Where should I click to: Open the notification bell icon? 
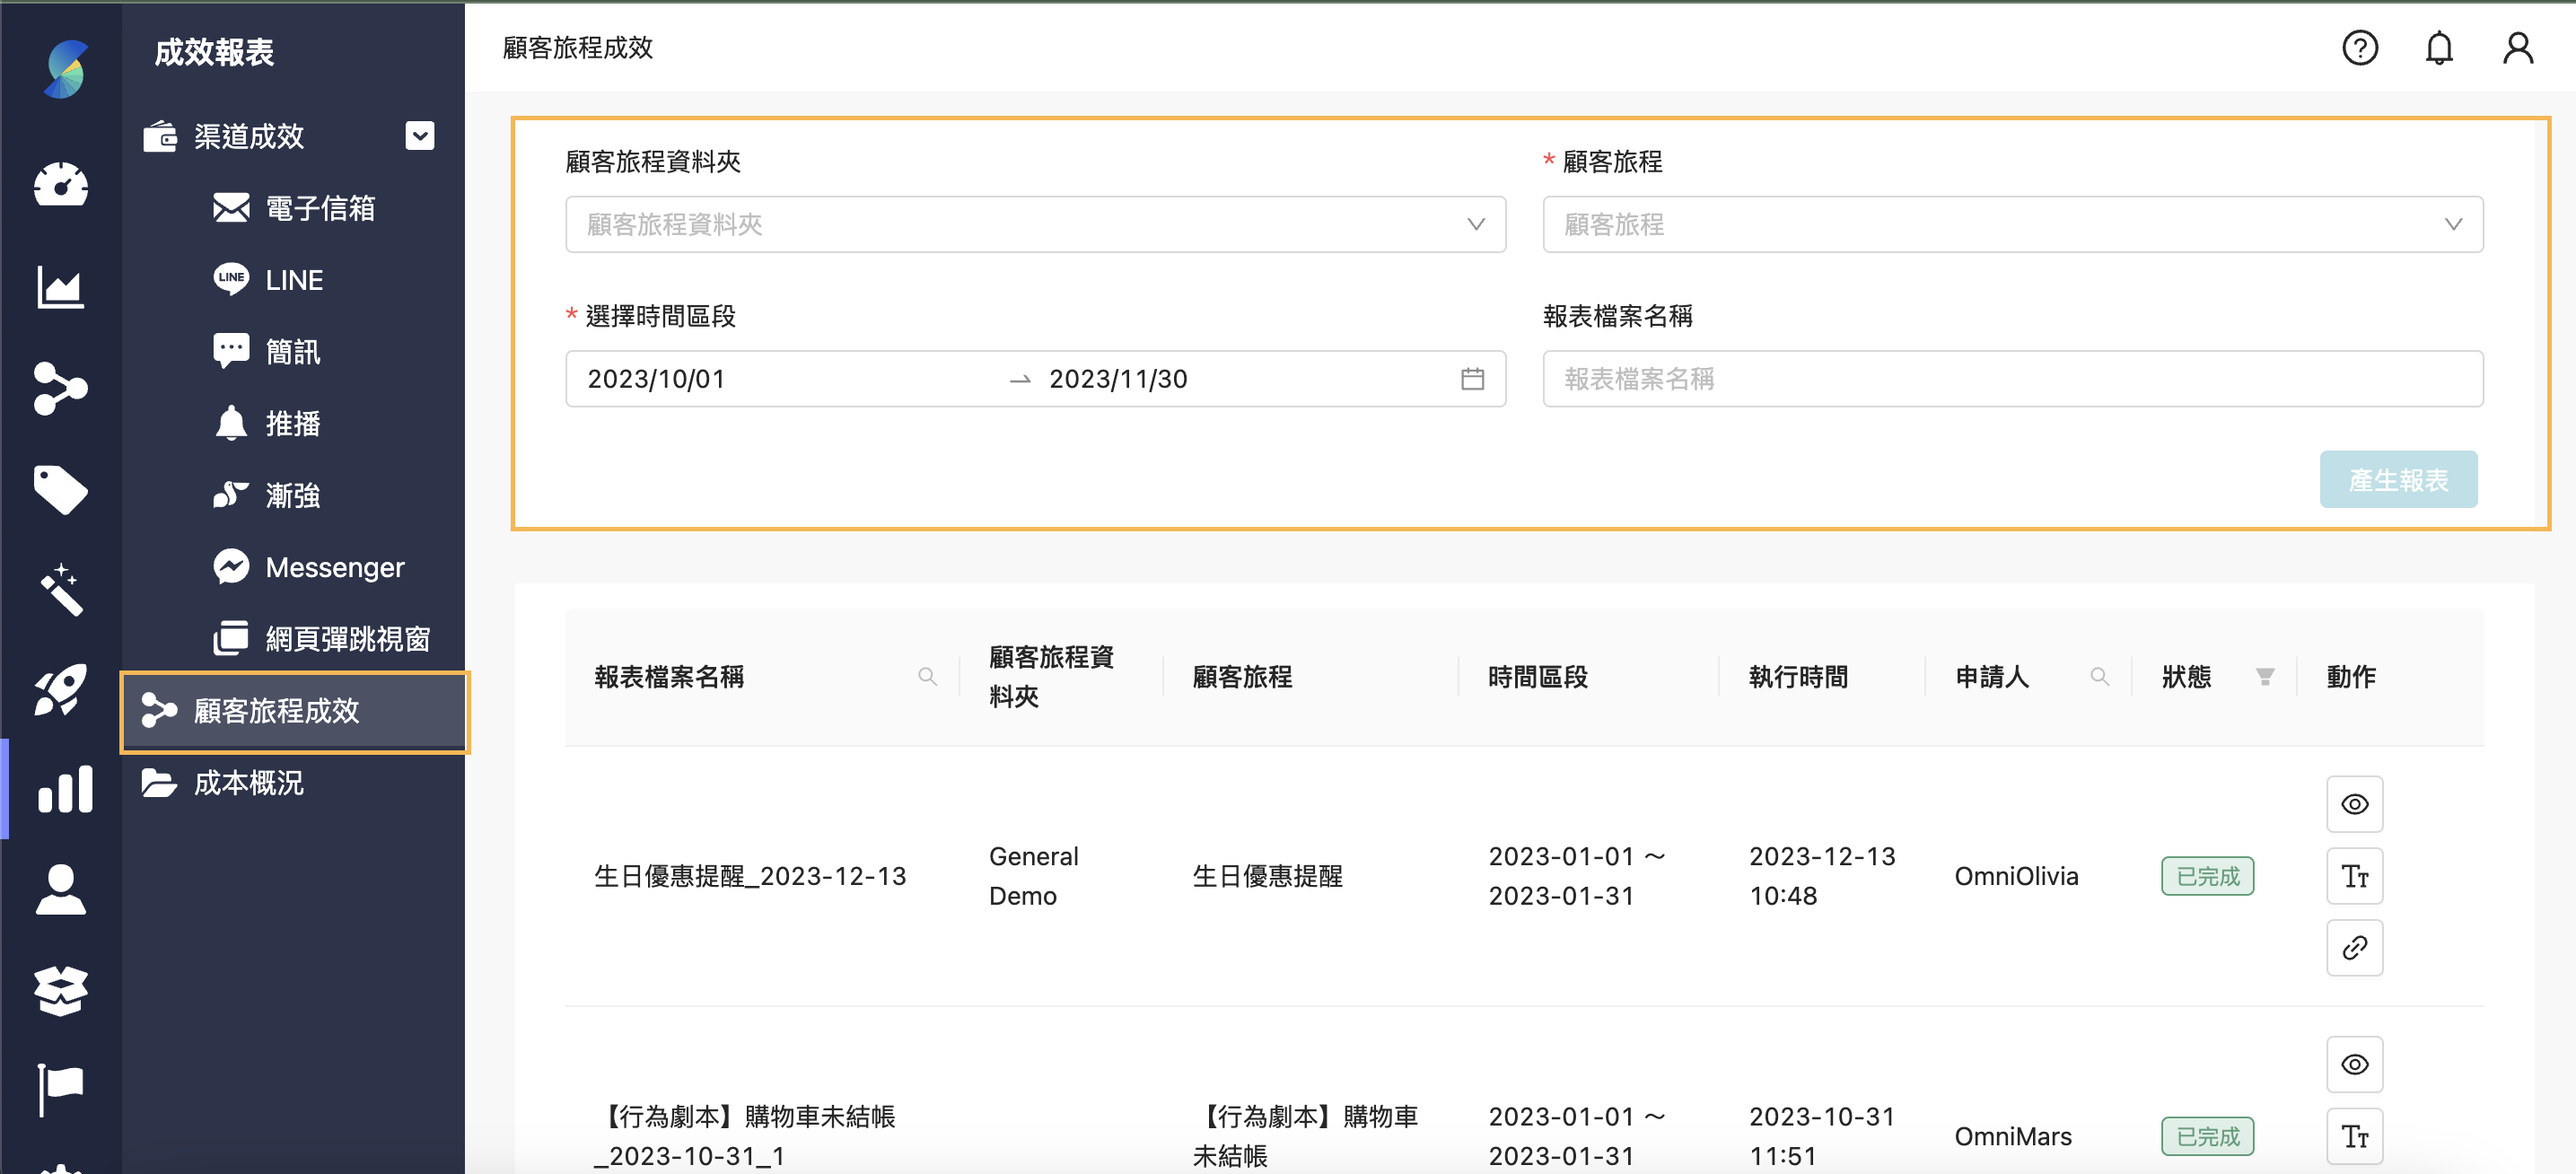click(x=2438, y=47)
